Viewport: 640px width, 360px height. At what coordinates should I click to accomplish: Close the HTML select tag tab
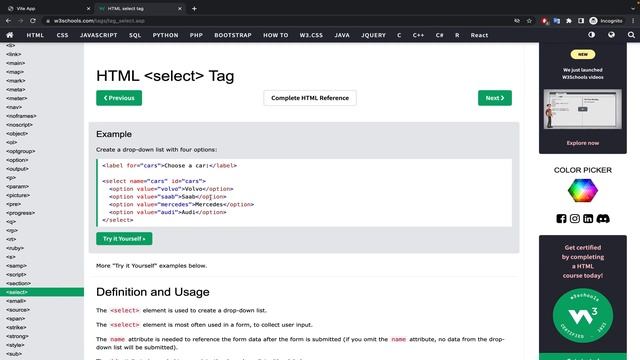[180, 9]
